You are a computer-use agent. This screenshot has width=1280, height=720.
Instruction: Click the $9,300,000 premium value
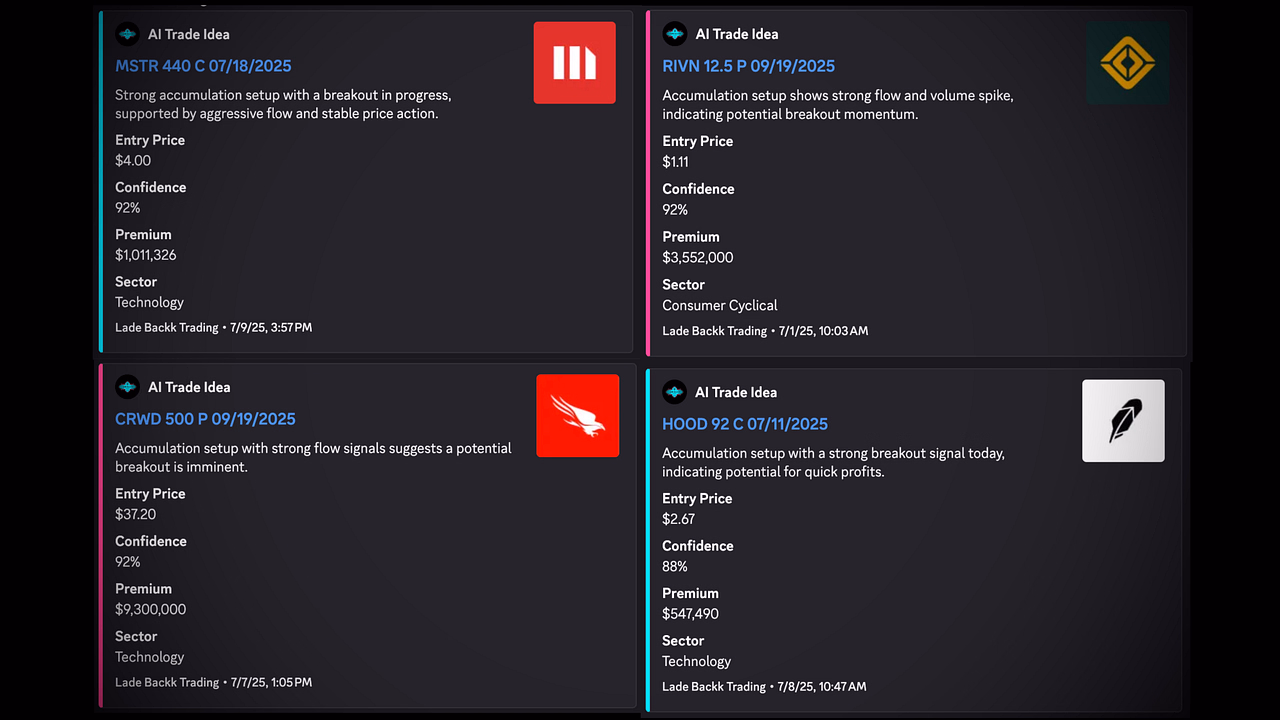click(x=150, y=609)
